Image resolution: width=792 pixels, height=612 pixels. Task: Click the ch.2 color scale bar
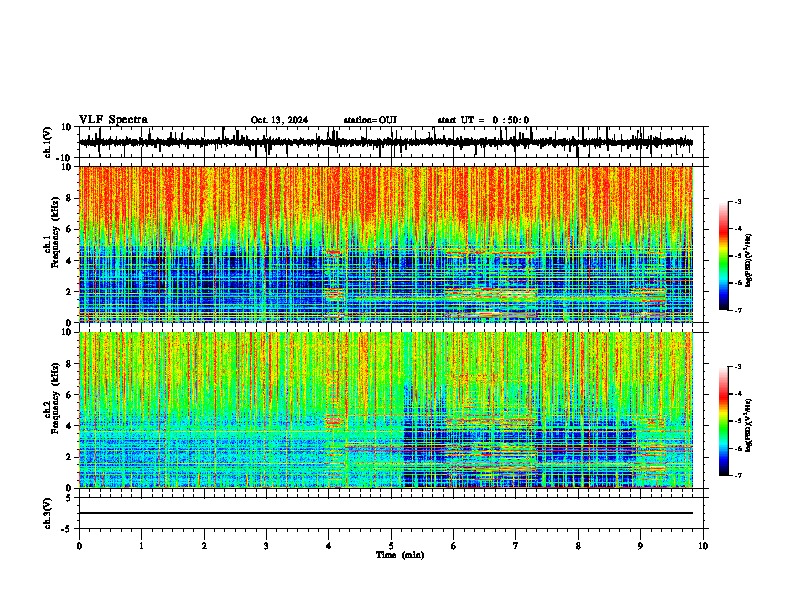click(723, 421)
